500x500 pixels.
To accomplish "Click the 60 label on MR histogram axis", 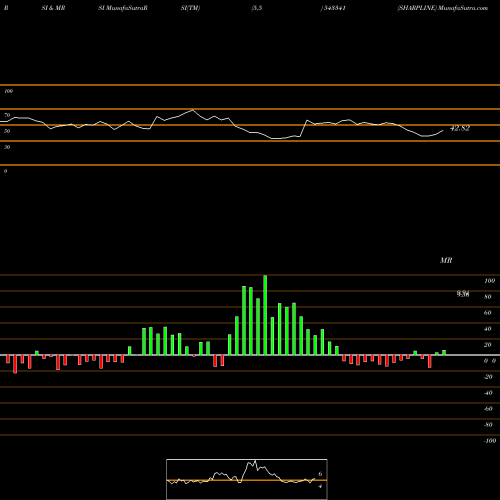I will pyautogui.click(x=488, y=313).
